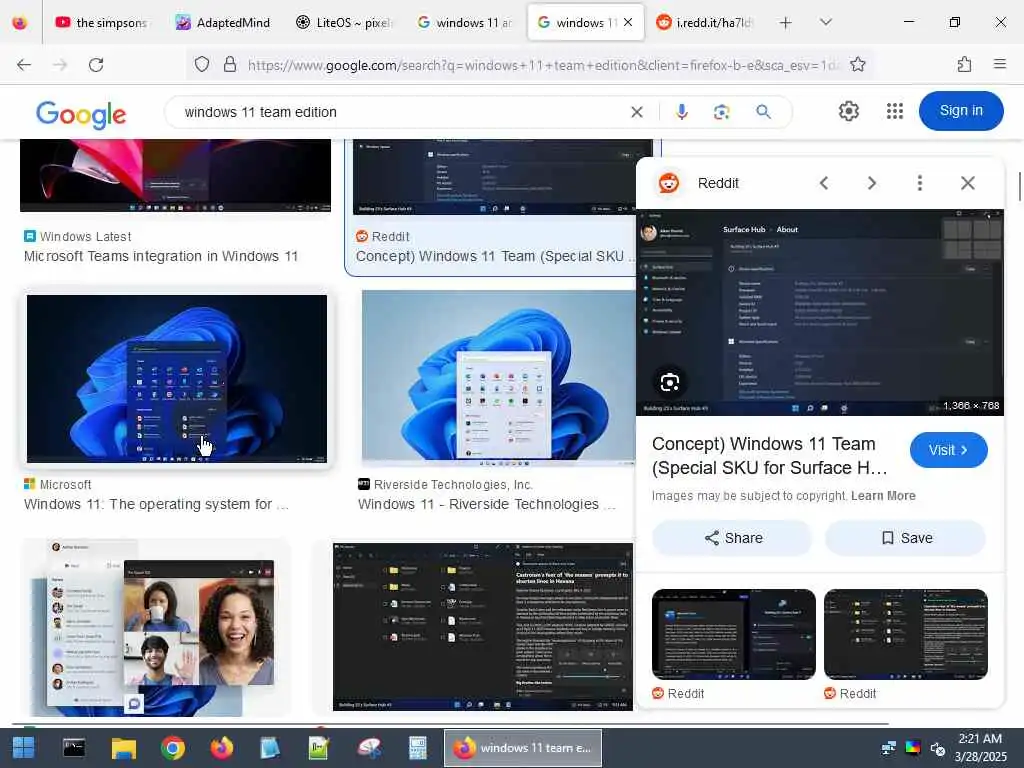Switch to the LiteOS pixel tab
Viewport: 1024px width, 768px height.
coord(344,23)
